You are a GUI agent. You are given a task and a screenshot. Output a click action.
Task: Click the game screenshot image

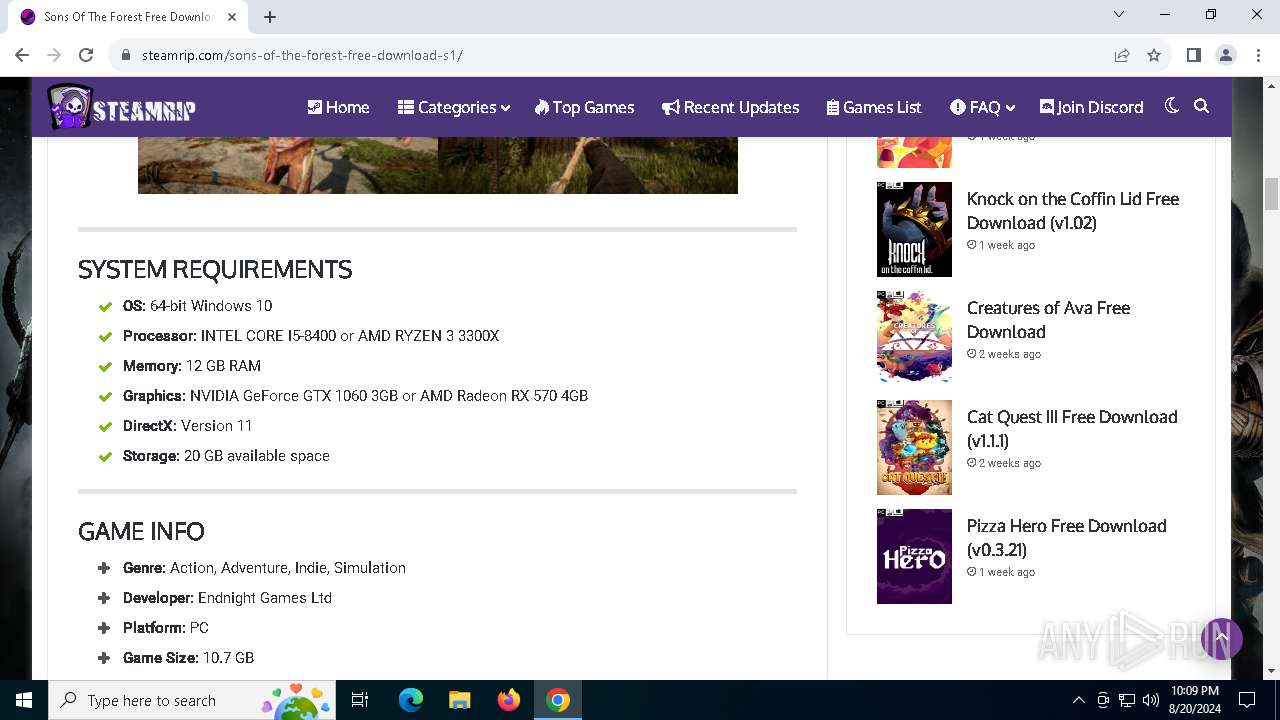pyautogui.click(x=438, y=165)
